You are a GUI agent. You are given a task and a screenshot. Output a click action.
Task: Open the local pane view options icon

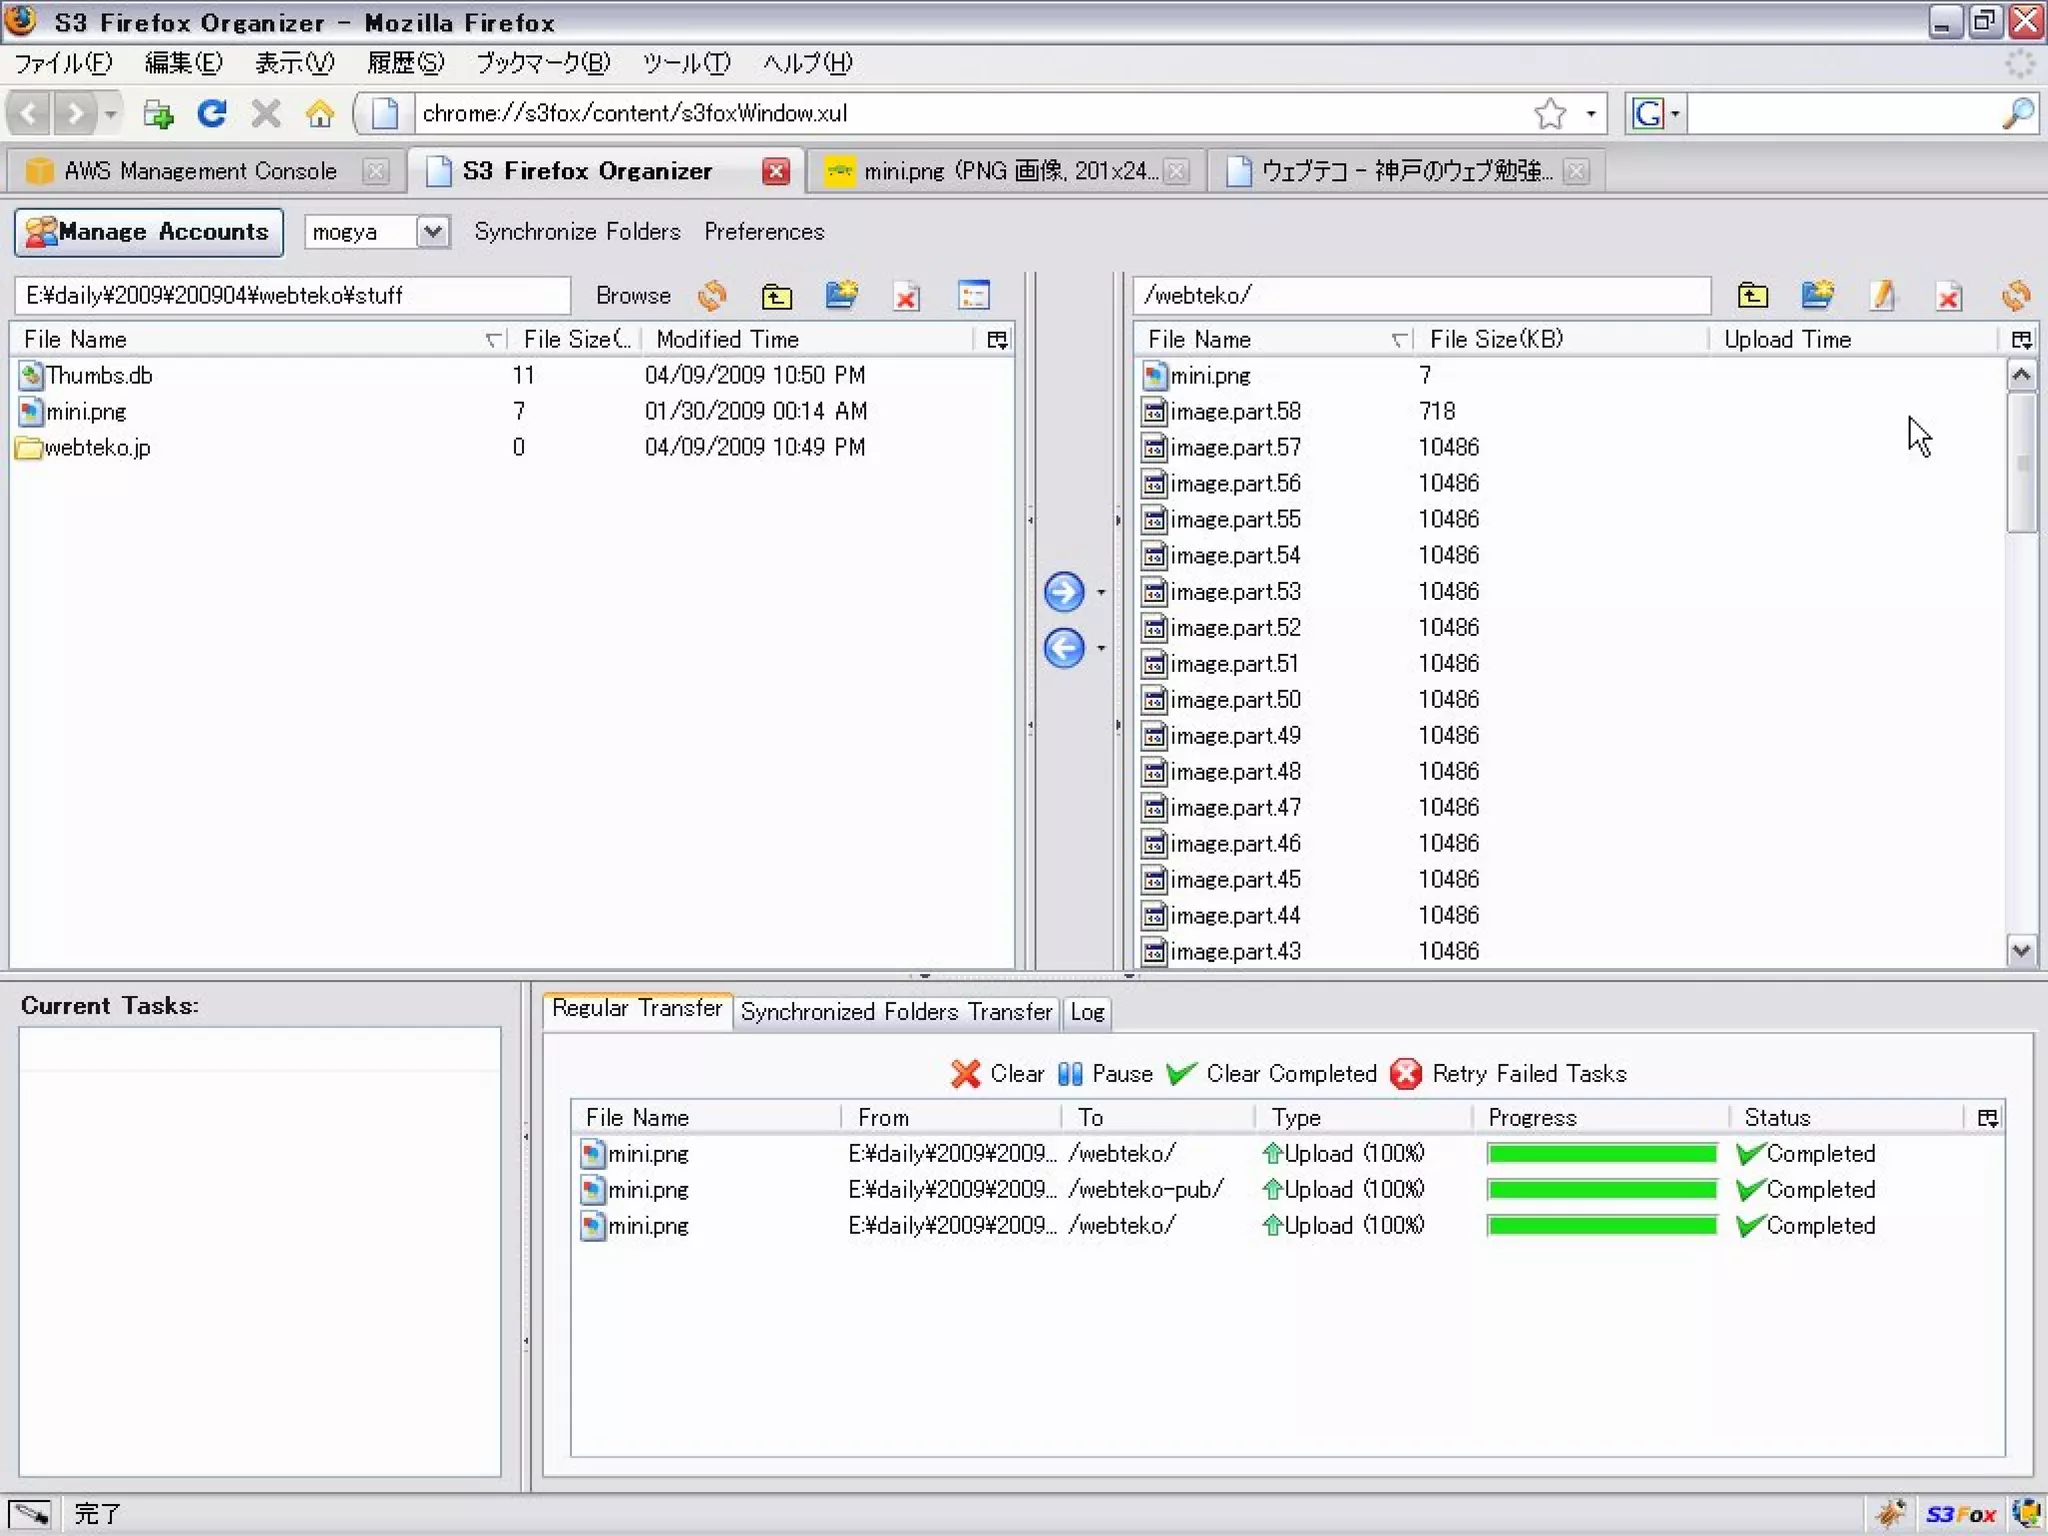tap(973, 295)
